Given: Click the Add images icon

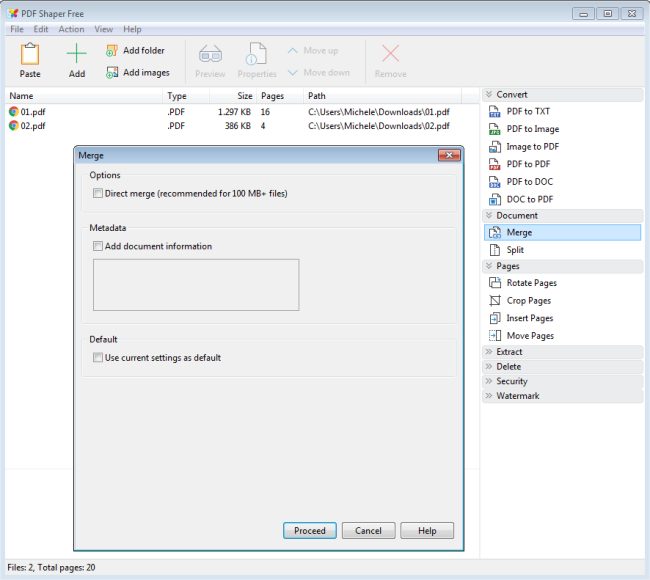Looking at the screenshot, I should (x=112, y=73).
